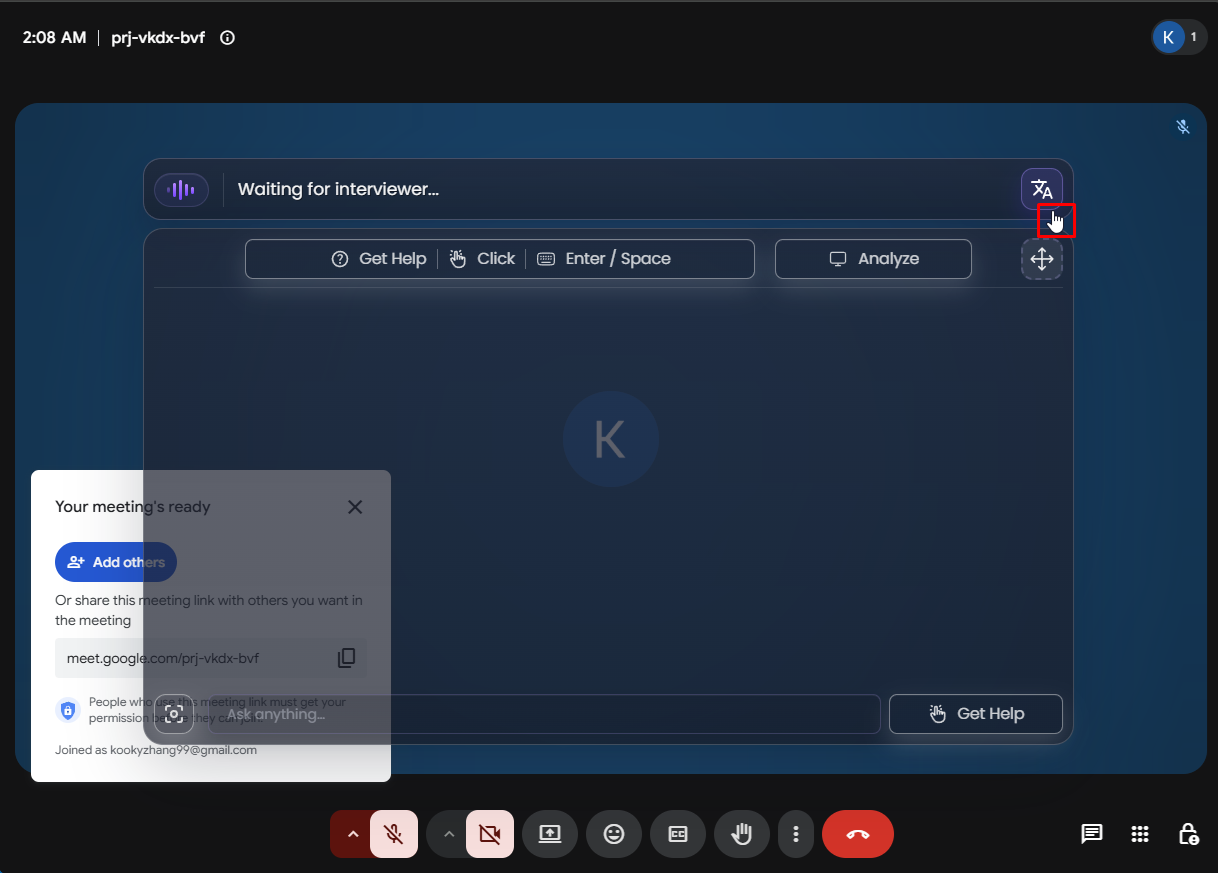Click Get Help in the top hint bar
The height and width of the screenshot is (873, 1218).
(379, 259)
